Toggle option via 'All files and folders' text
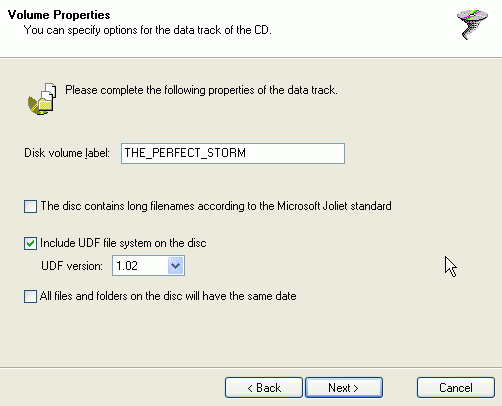The width and height of the screenshot is (502, 406). click(x=168, y=296)
